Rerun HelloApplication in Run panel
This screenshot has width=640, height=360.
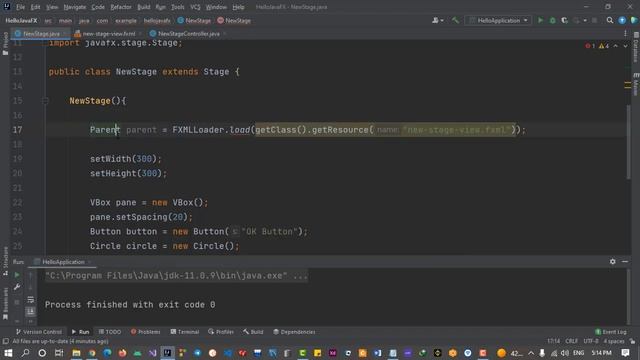[17, 275]
